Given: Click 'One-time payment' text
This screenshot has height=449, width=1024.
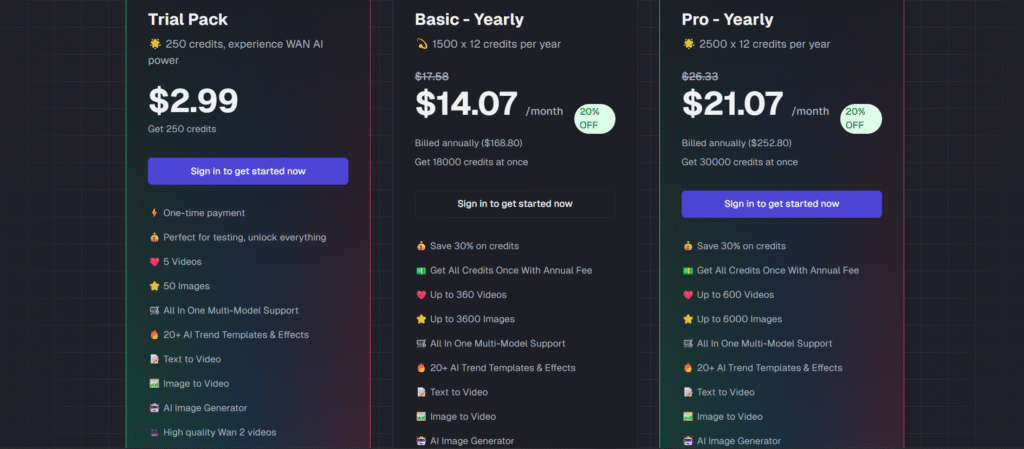Looking at the screenshot, I should pyautogui.click(x=204, y=213).
